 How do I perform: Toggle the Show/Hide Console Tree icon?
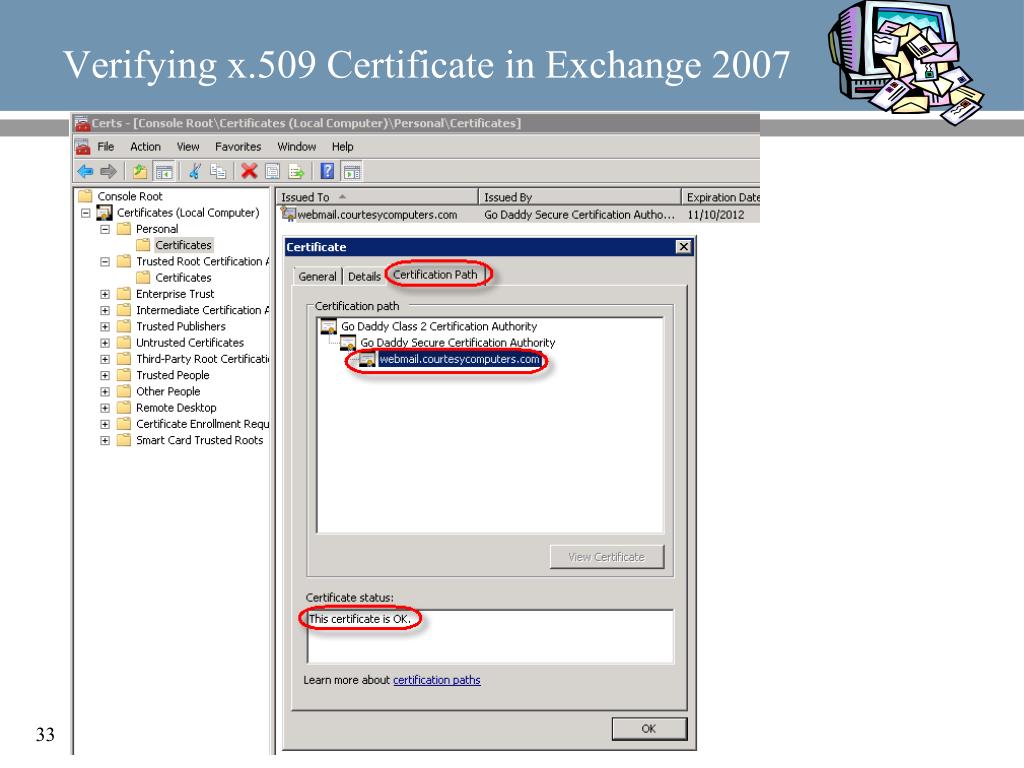coord(165,172)
